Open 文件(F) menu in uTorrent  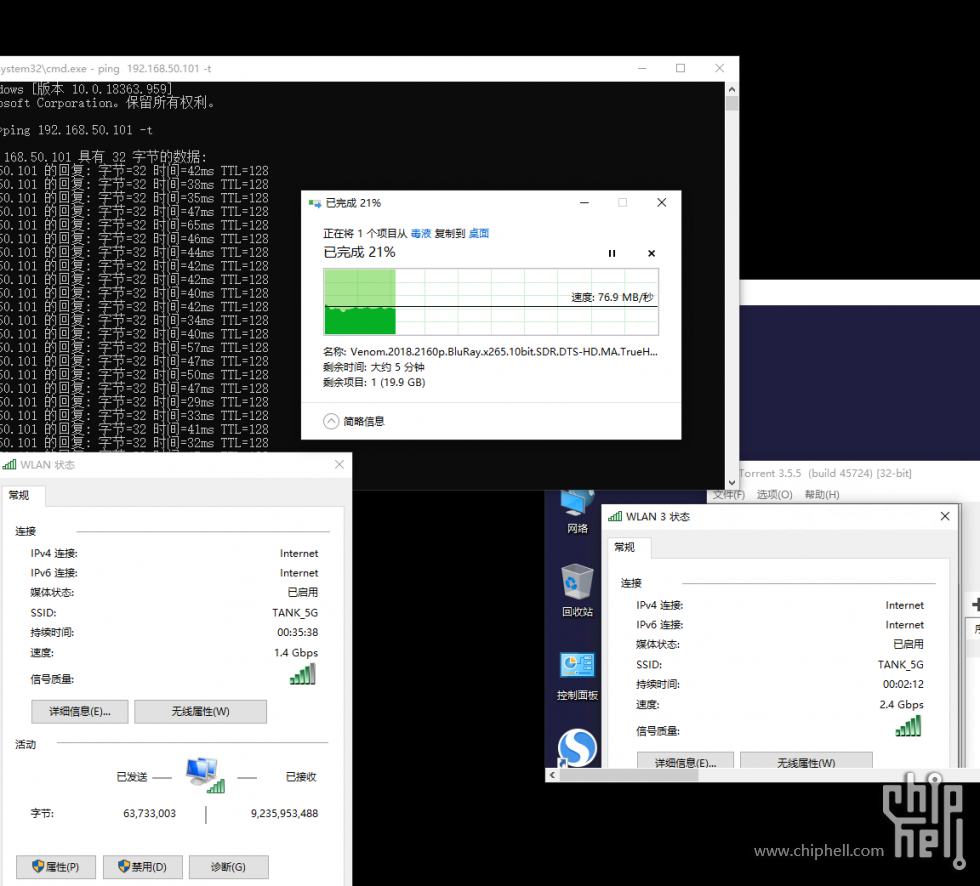click(729, 494)
